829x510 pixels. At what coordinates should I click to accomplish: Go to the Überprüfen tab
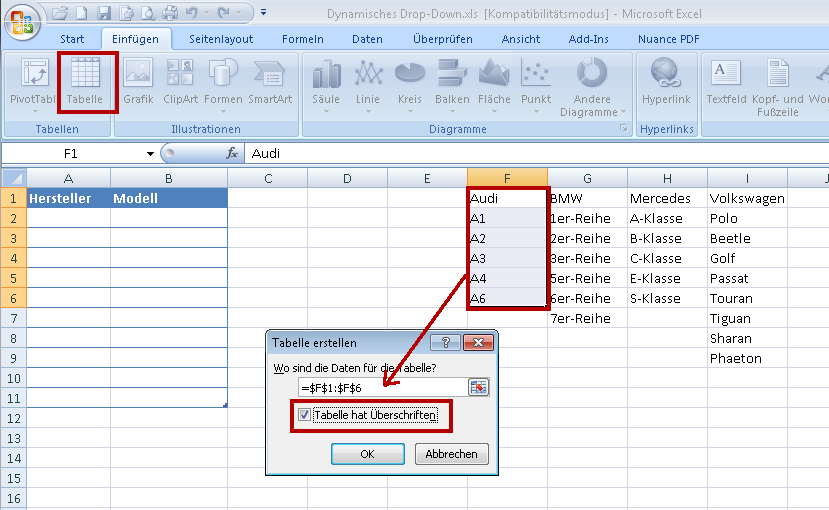click(x=443, y=39)
